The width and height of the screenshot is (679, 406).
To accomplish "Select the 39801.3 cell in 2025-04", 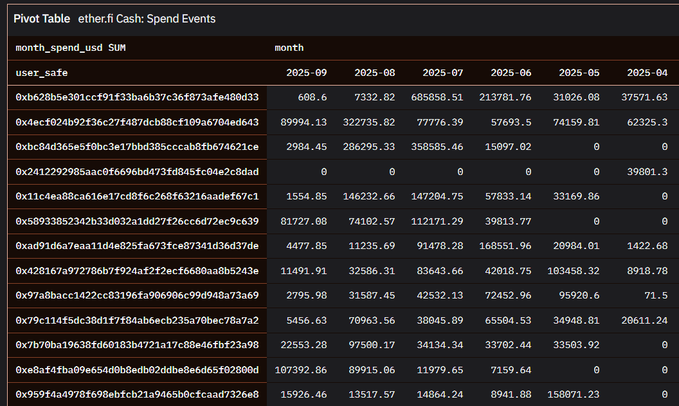I will tap(643, 172).
